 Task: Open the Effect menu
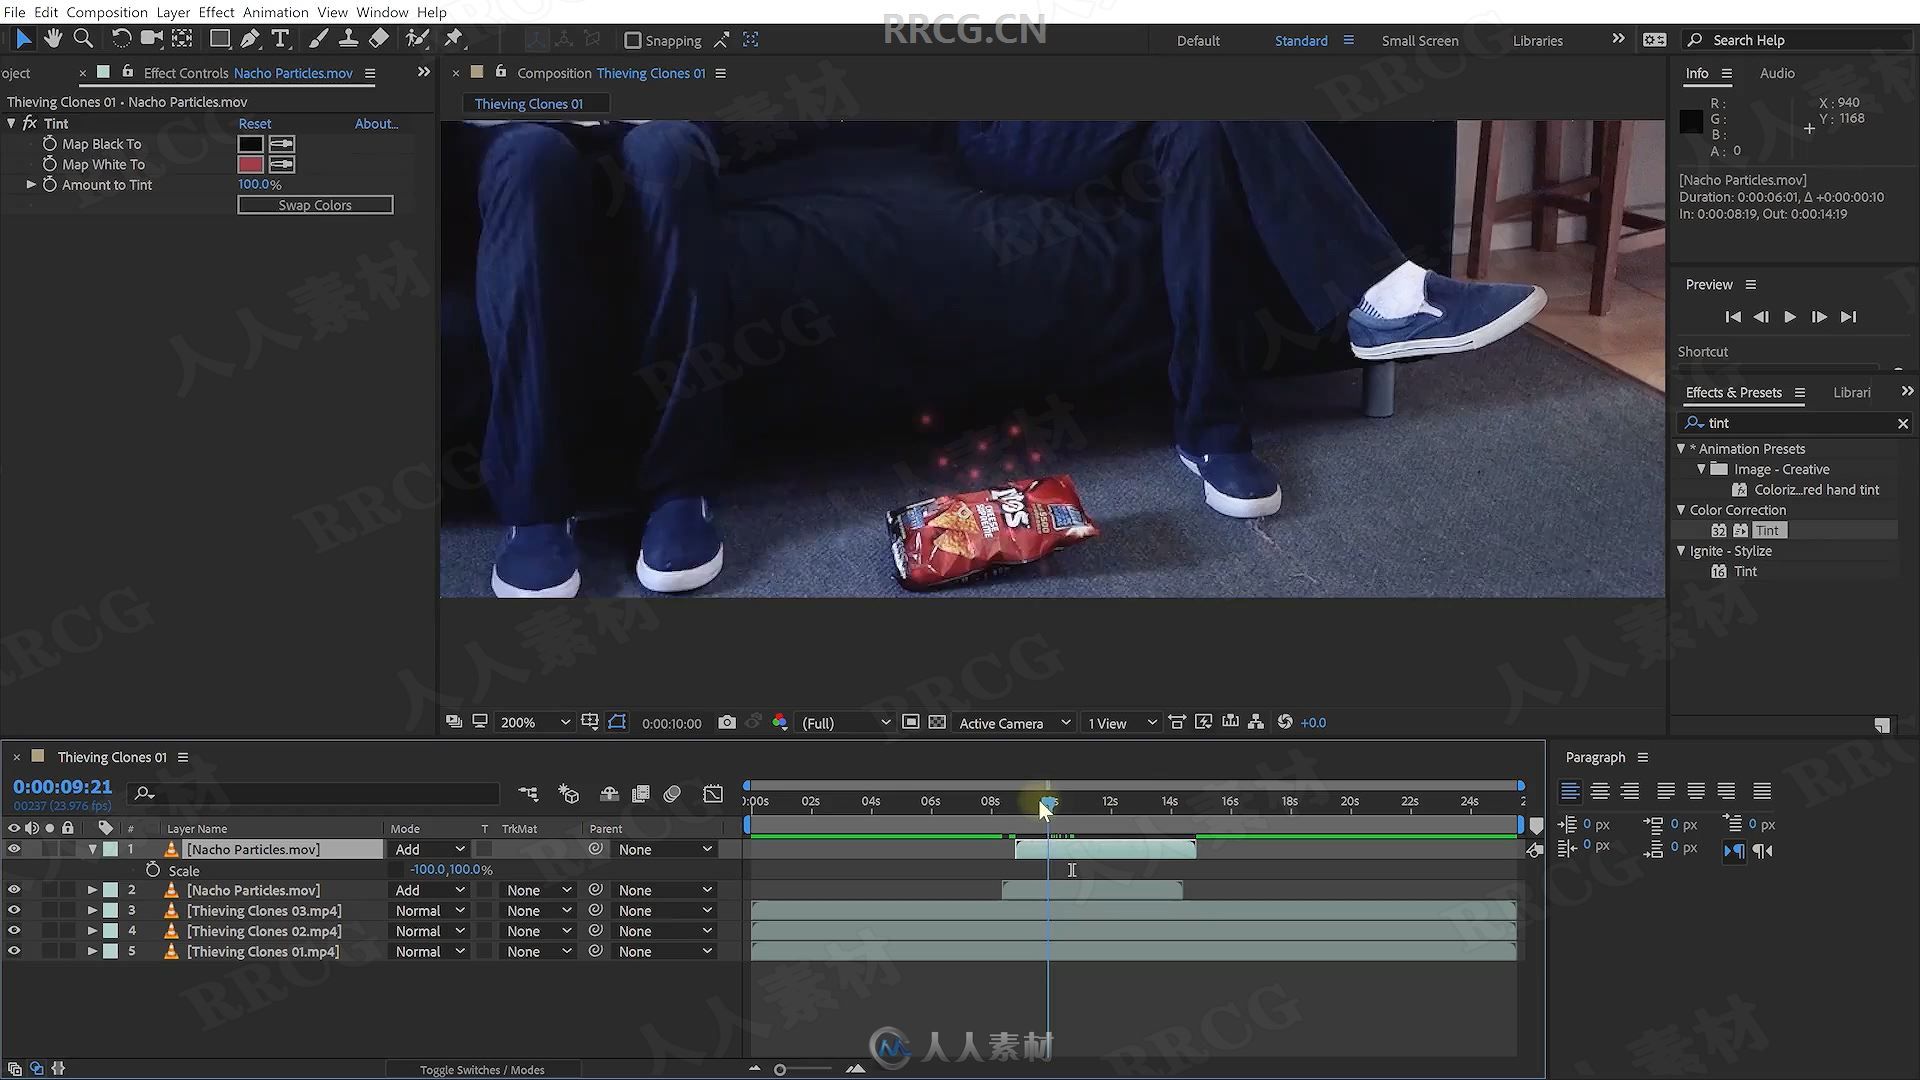(x=216, y=12)
